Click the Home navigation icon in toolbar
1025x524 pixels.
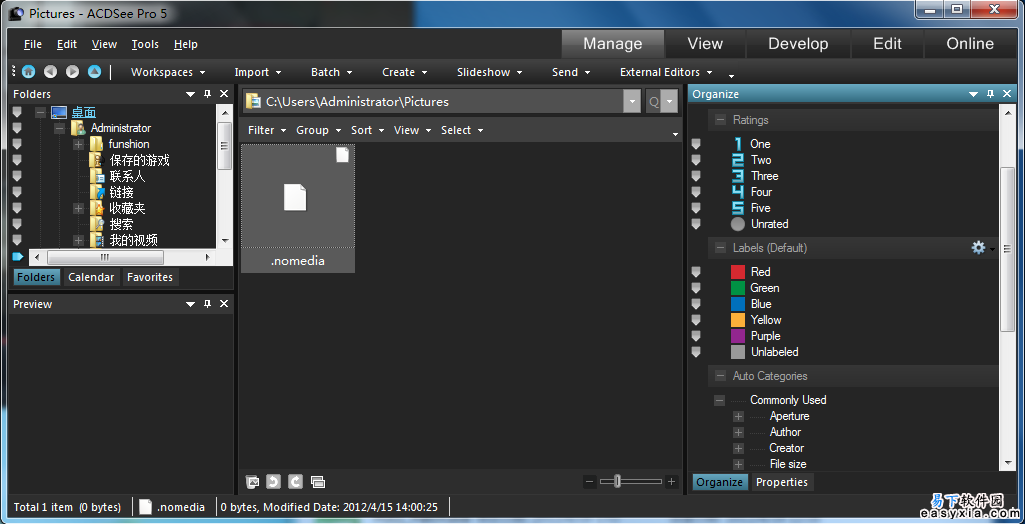pos(28,72)
